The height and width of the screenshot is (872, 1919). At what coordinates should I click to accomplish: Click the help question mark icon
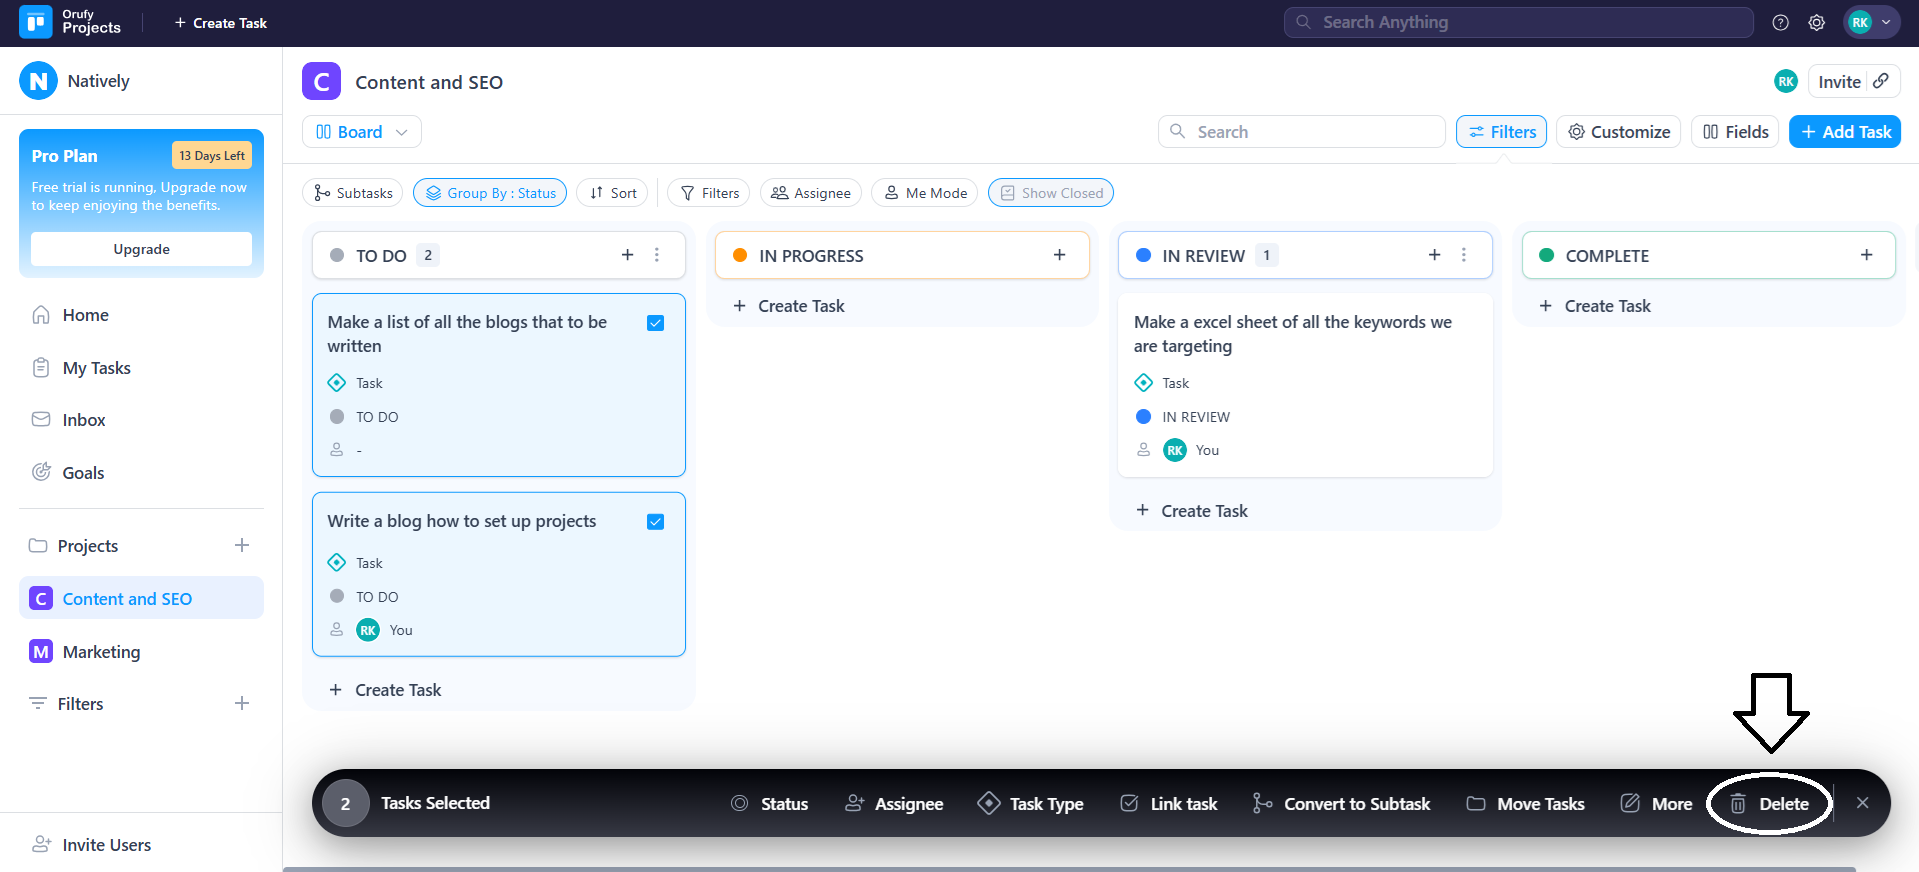point(1780,23)
